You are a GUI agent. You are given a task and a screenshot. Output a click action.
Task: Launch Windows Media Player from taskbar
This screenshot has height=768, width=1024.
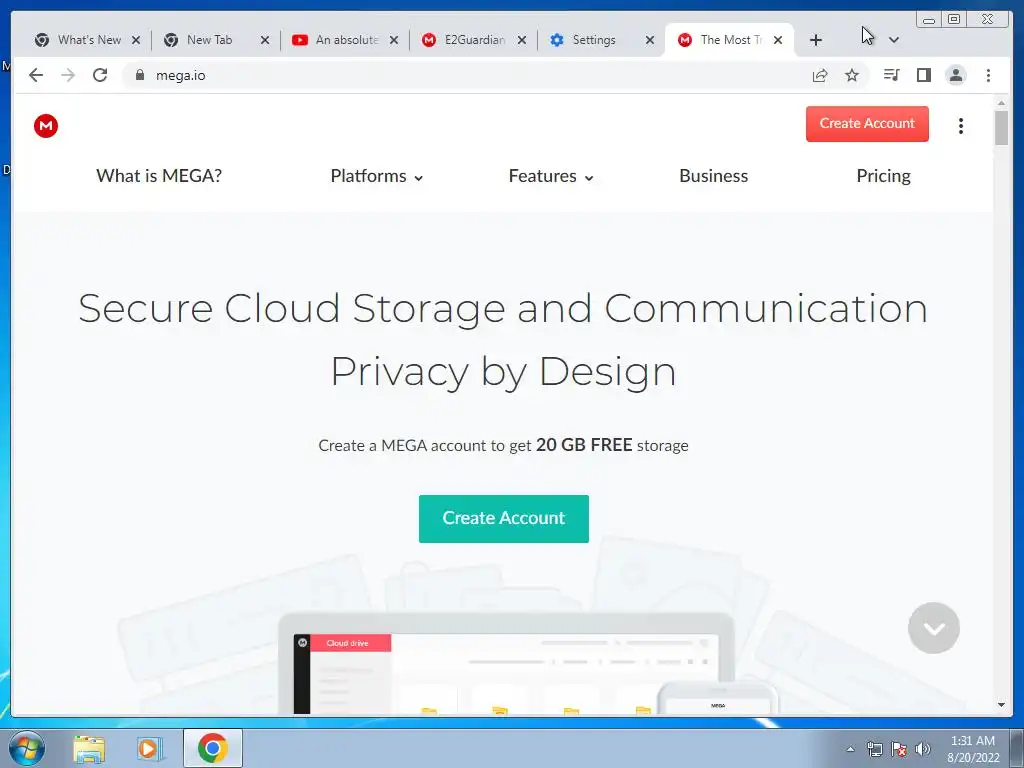tap(150, 748)
